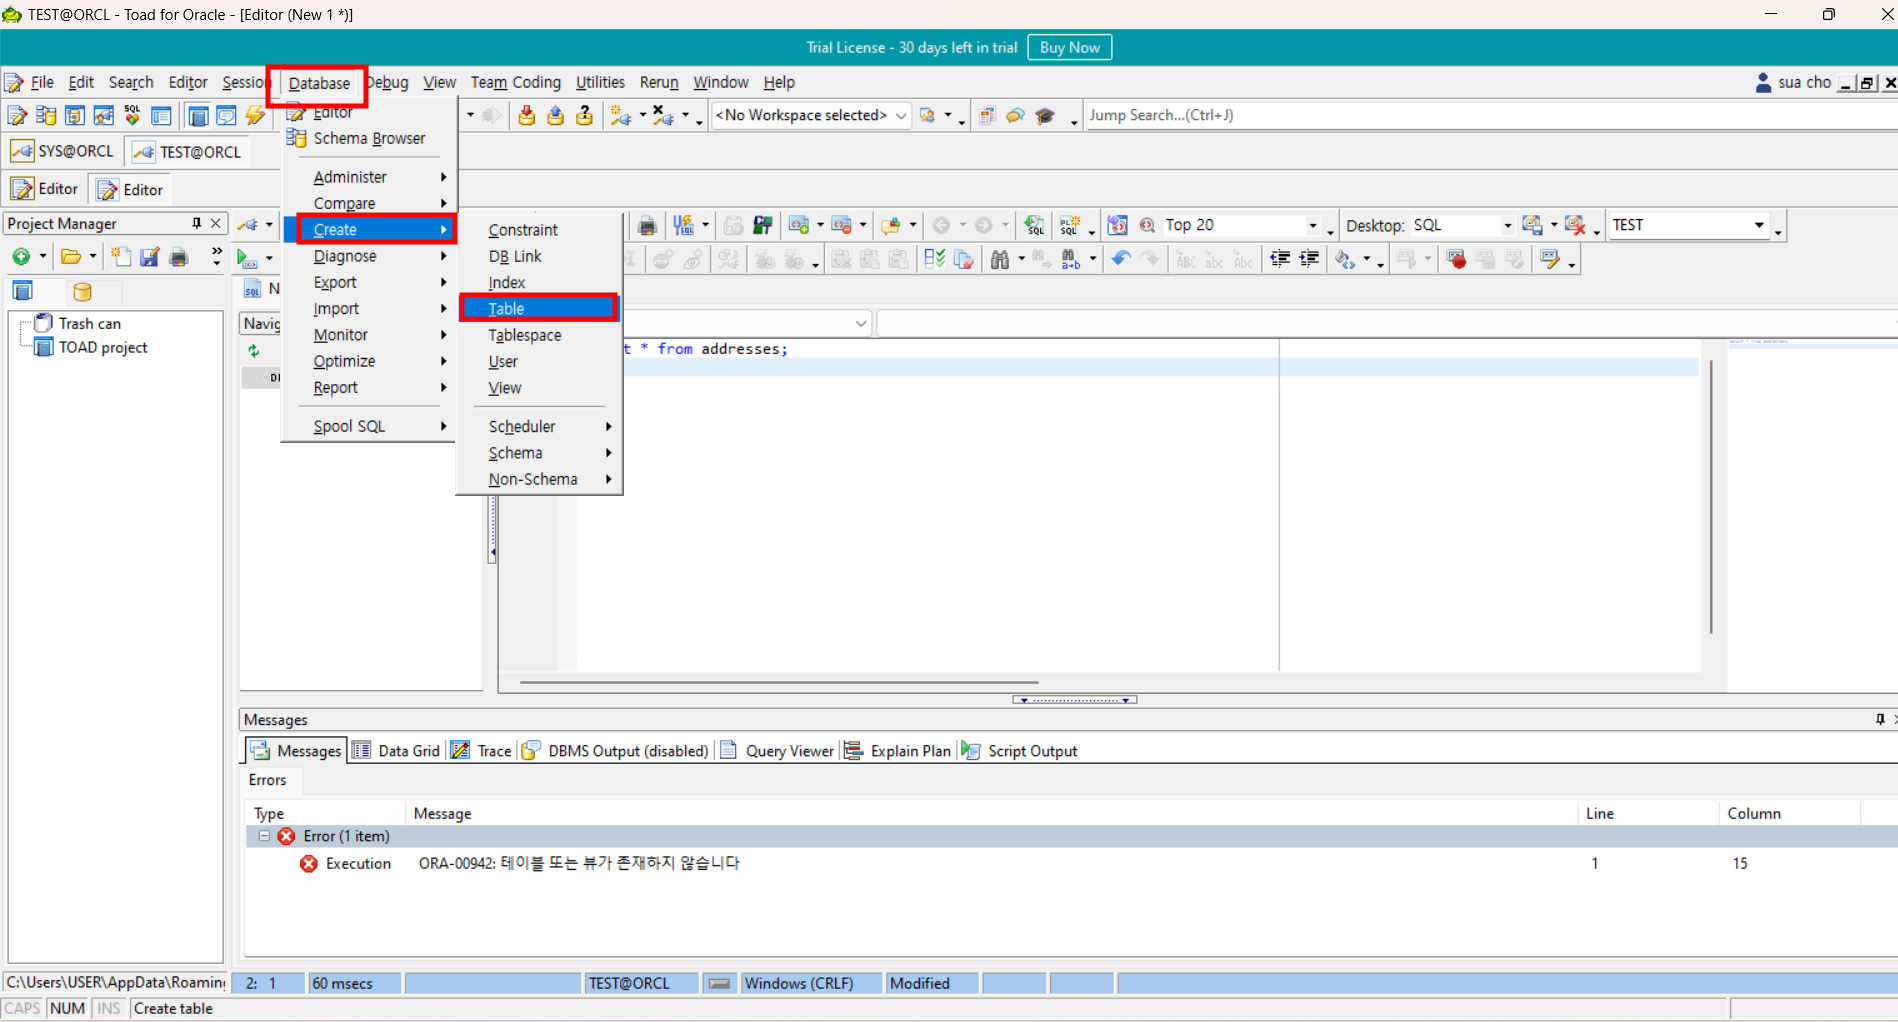Viewport: 1898px width, 1022px height.
Task: Click the a→b replace icon
Action: (x=1071, y=260)
